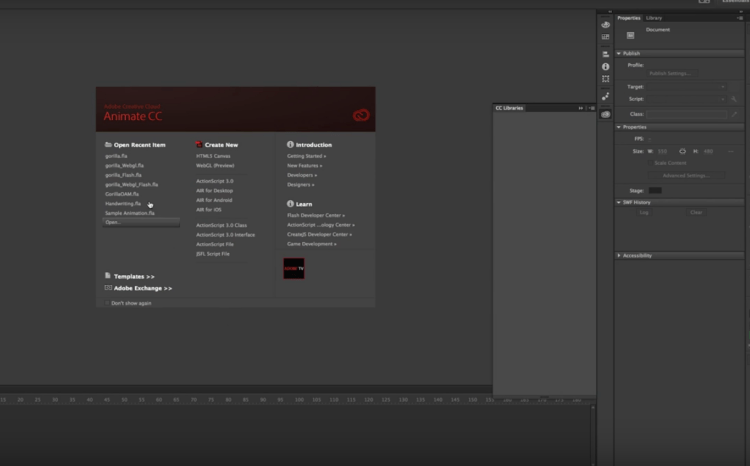Collapse the Properties section triangle
Screen dimensions: 750x466
click(618, 127)
